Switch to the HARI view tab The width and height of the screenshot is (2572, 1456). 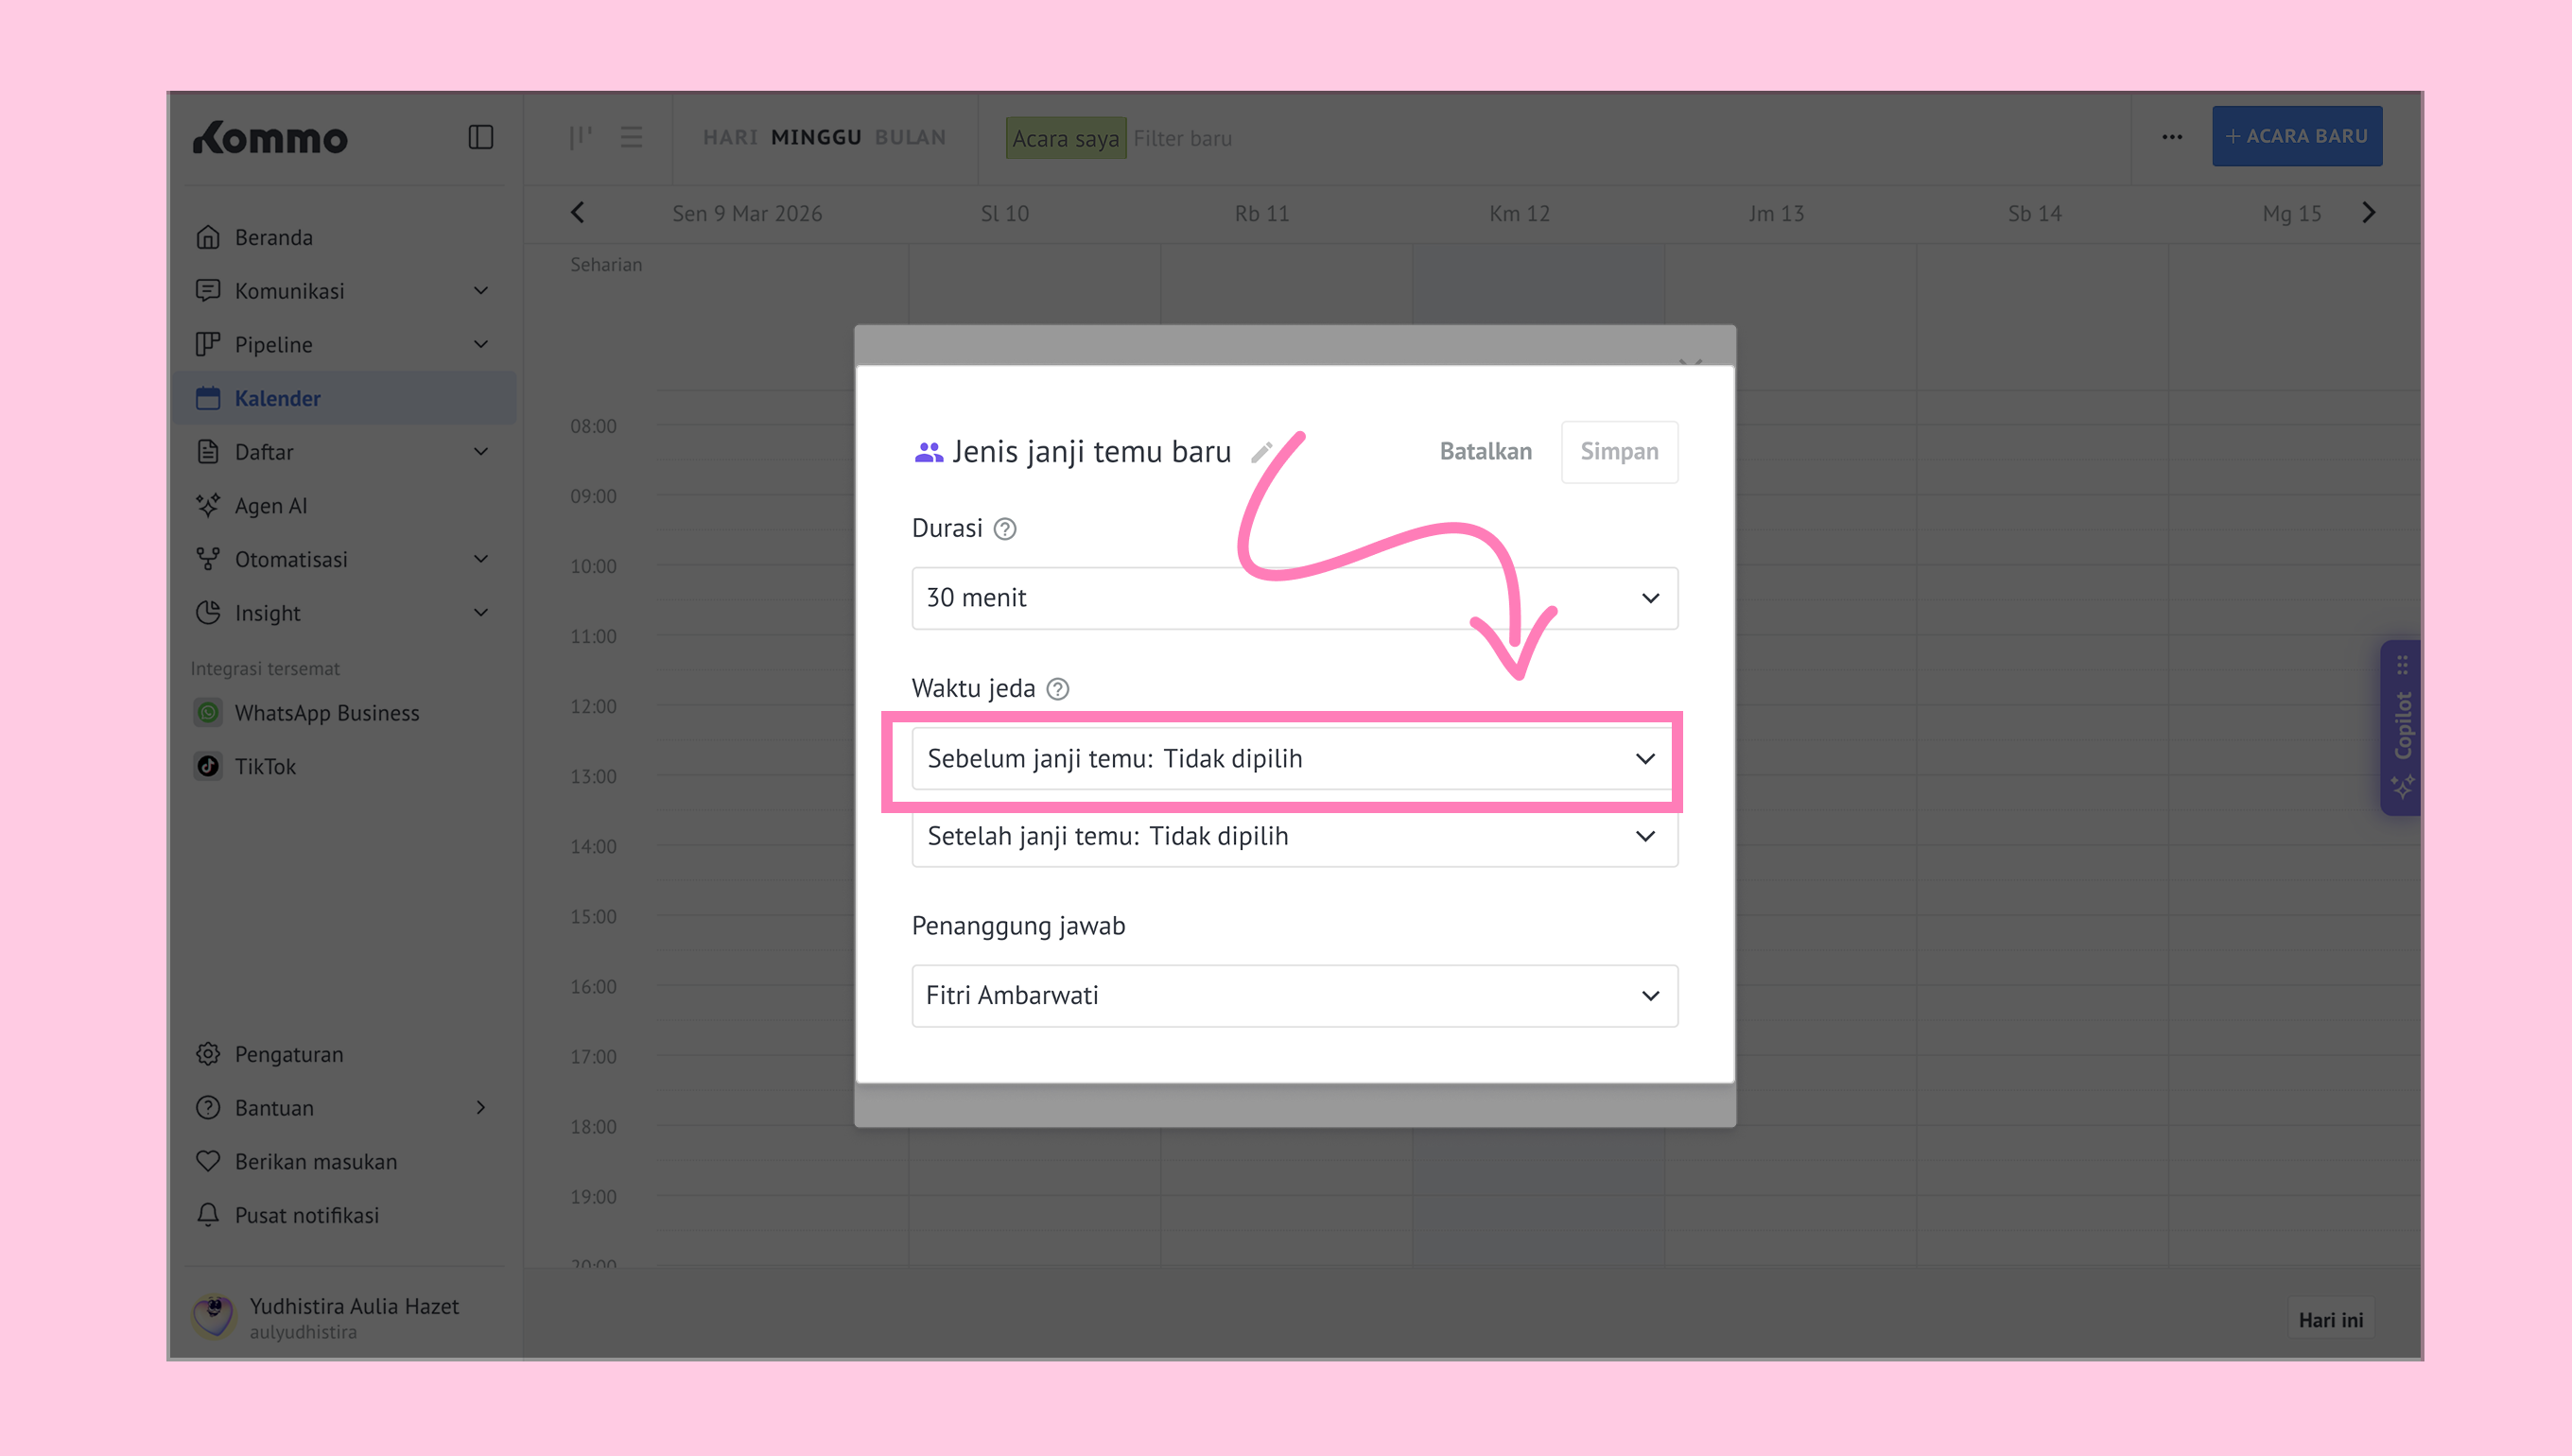coord(729,137)
